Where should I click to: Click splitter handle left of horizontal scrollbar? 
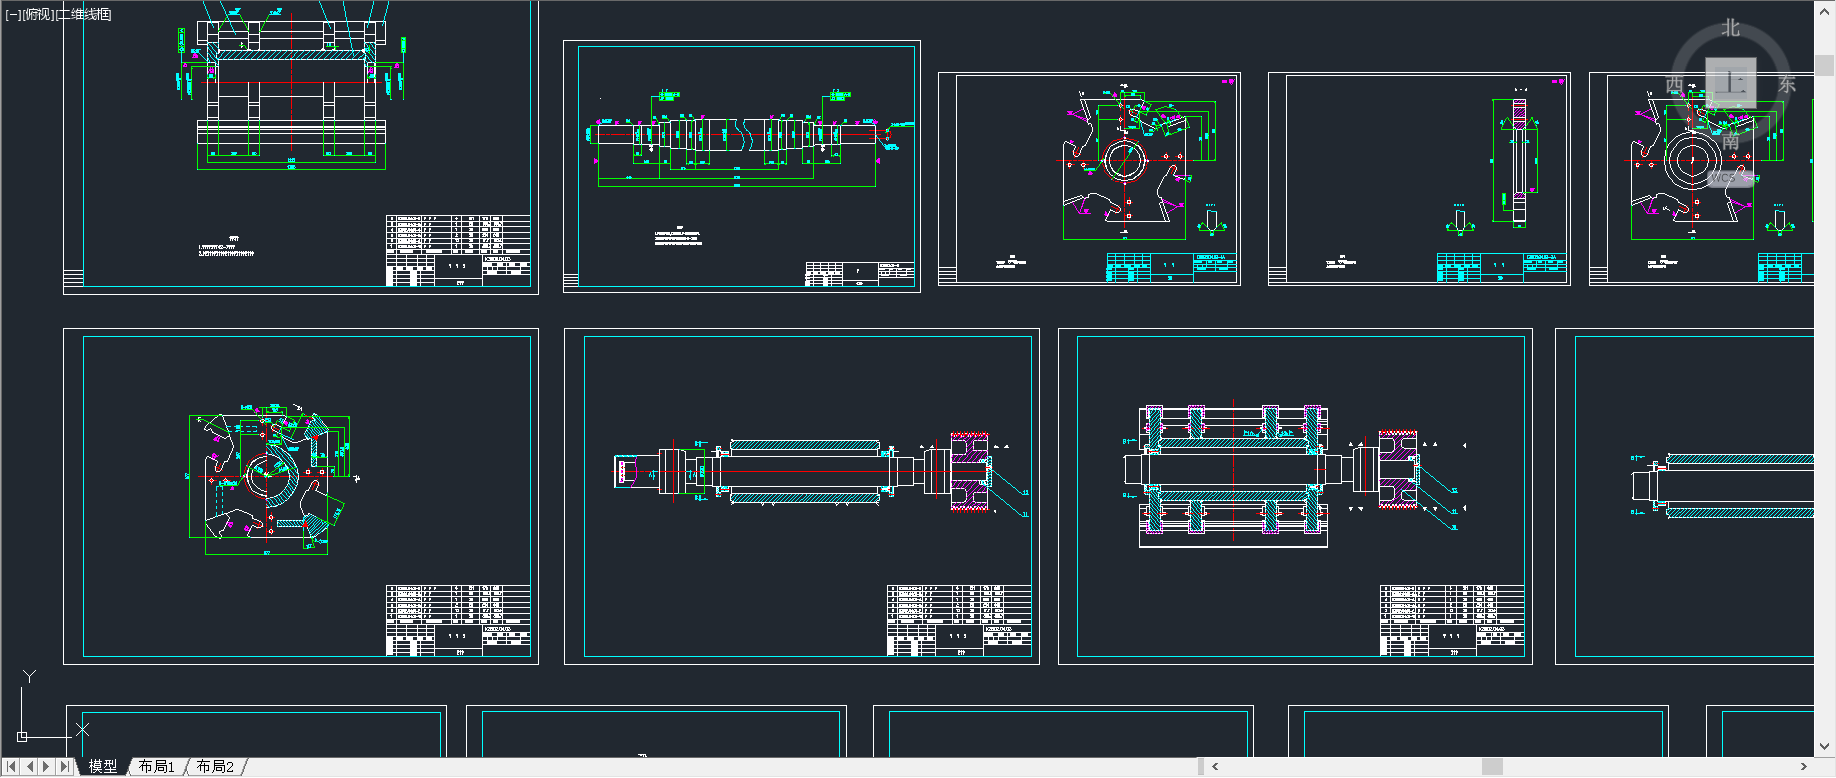(1200, 767)
